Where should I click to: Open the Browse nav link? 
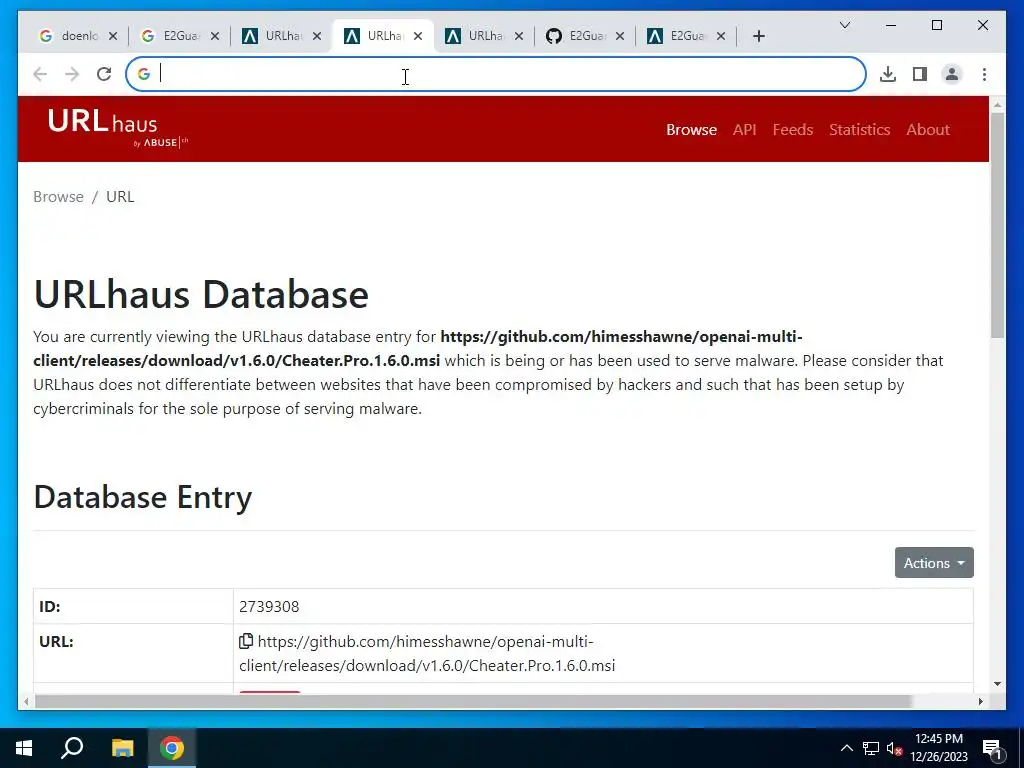tap(691, 129)
